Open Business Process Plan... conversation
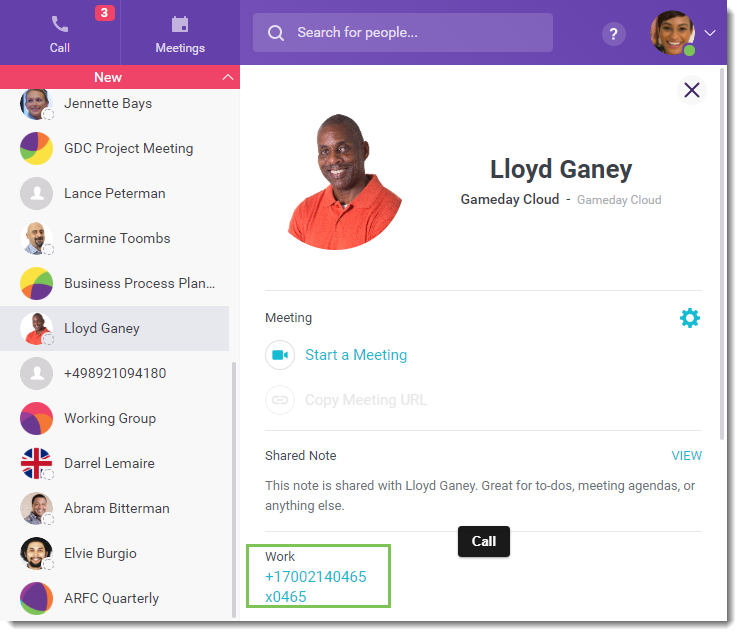Screen dimensions: 742x636 pyautogui.click(x=115, y=283)
